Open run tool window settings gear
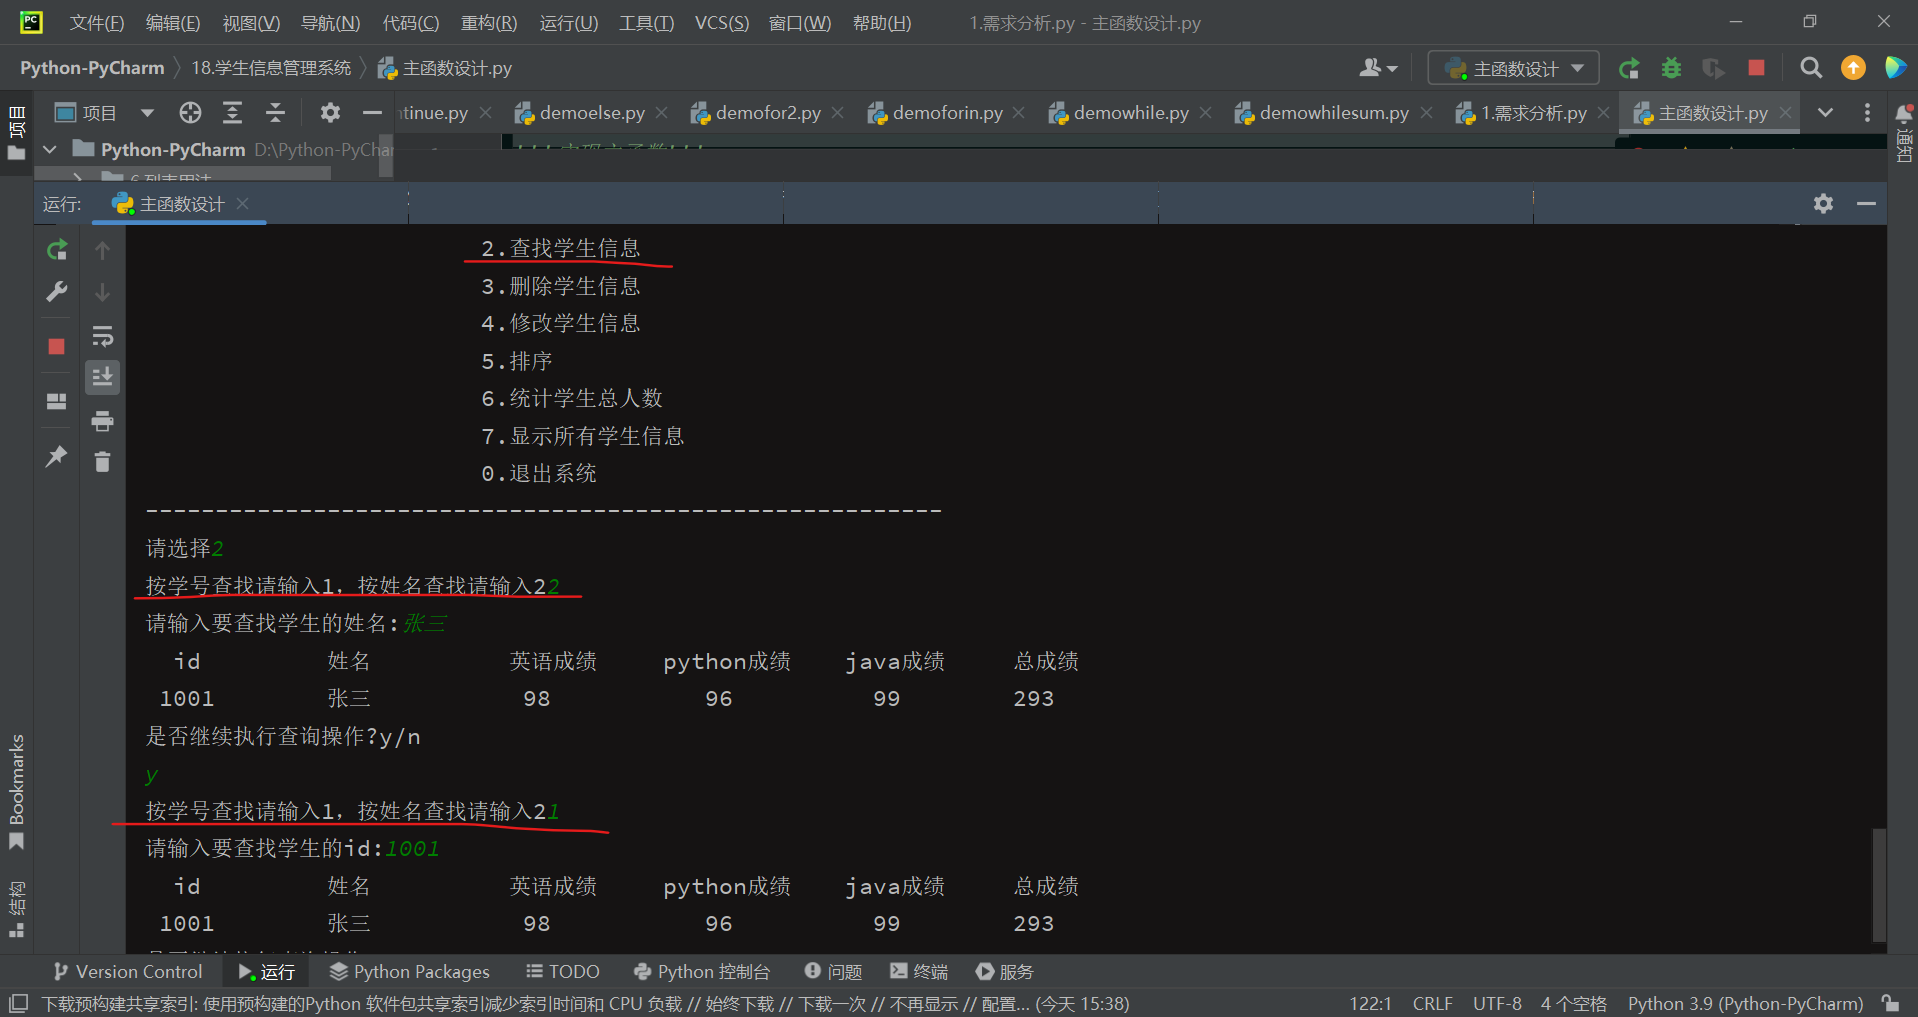Viewport: 1918px width, 1017px height. click(x=1824, y=204)
